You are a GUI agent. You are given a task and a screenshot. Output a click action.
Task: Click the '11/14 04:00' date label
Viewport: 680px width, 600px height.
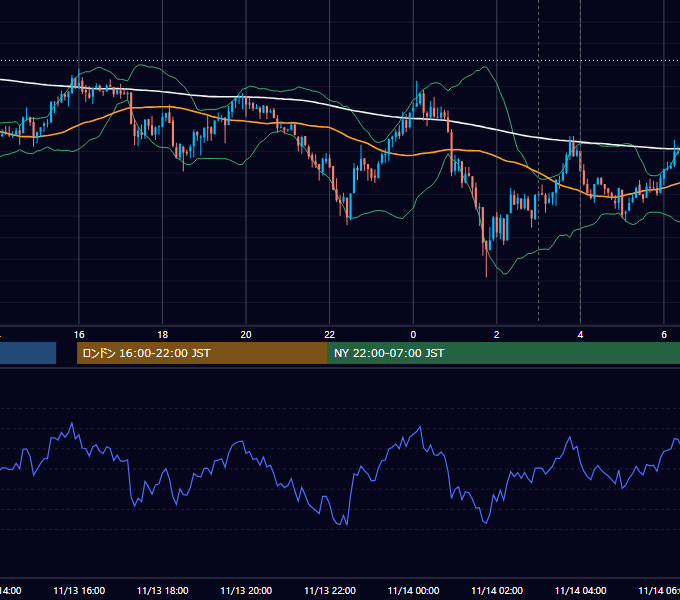click(581, 591)
